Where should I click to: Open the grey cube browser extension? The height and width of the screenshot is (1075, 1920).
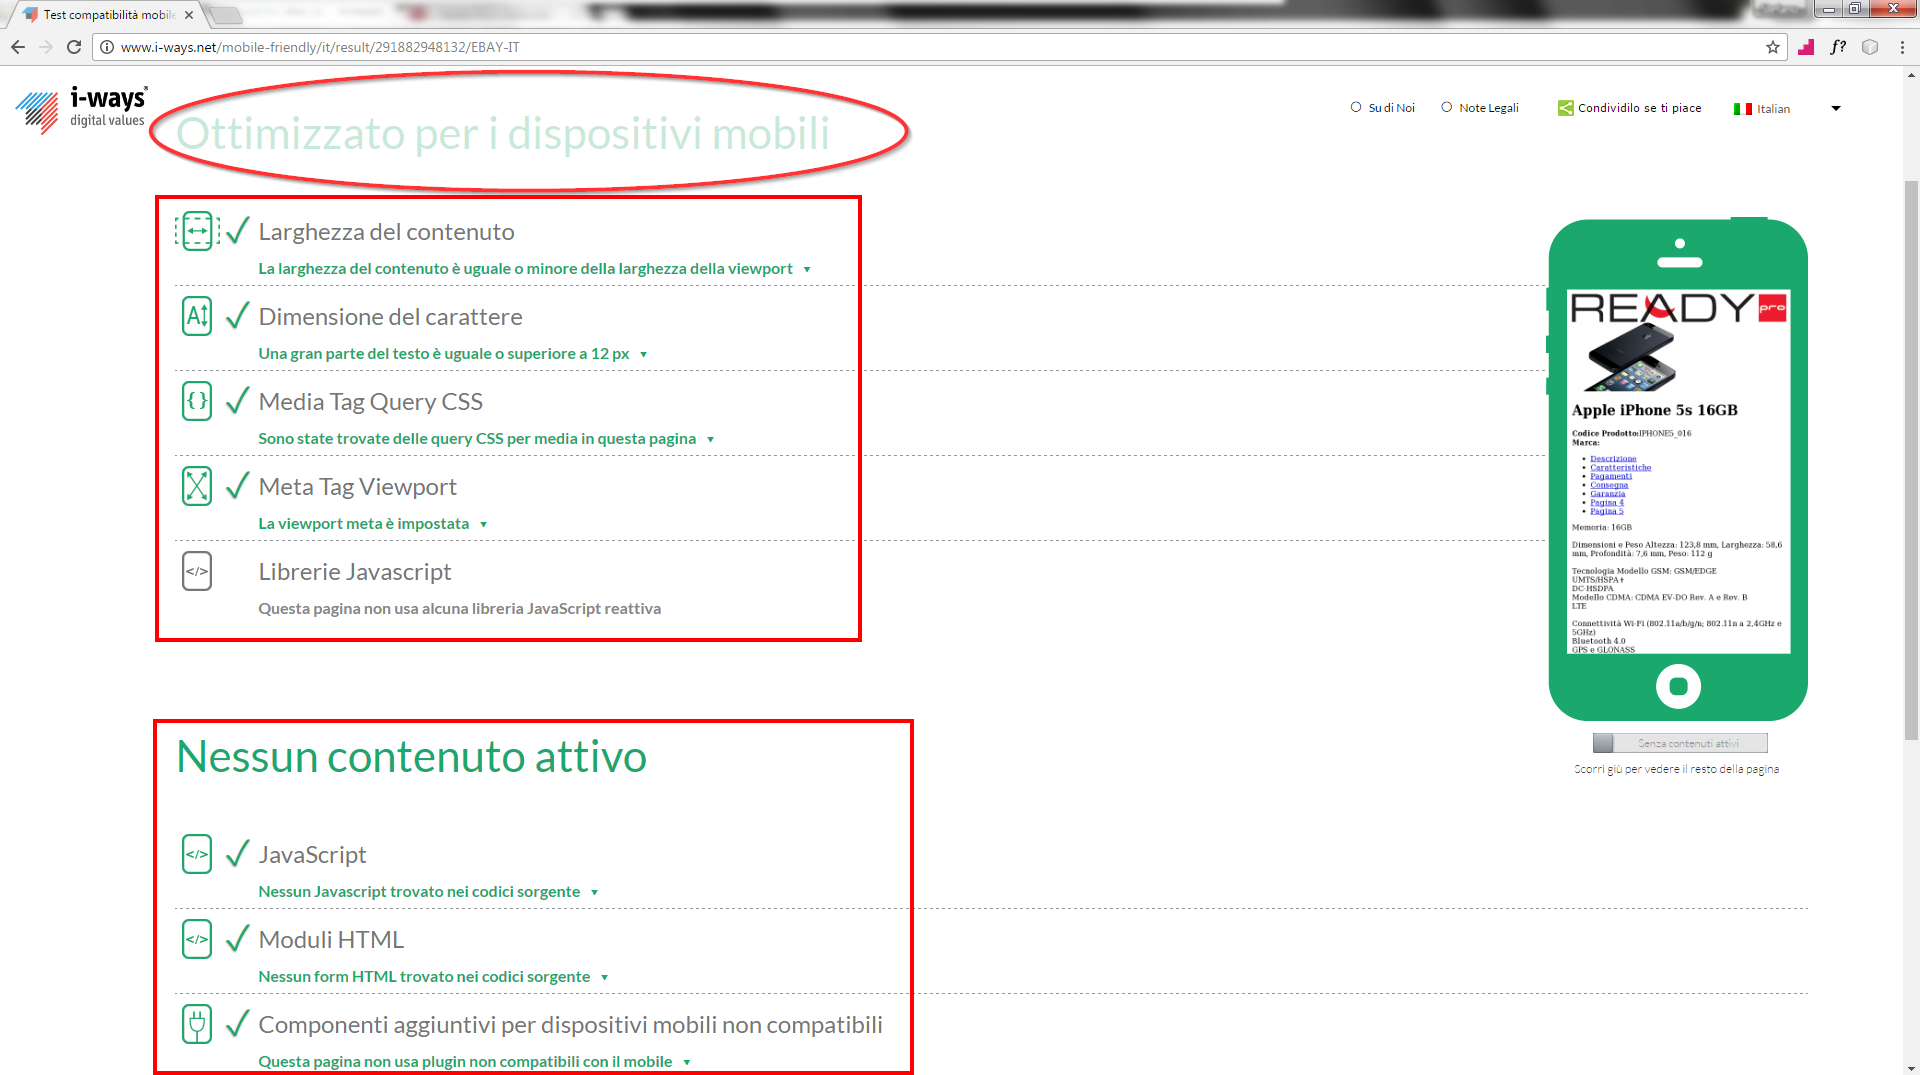point(1870,47)
